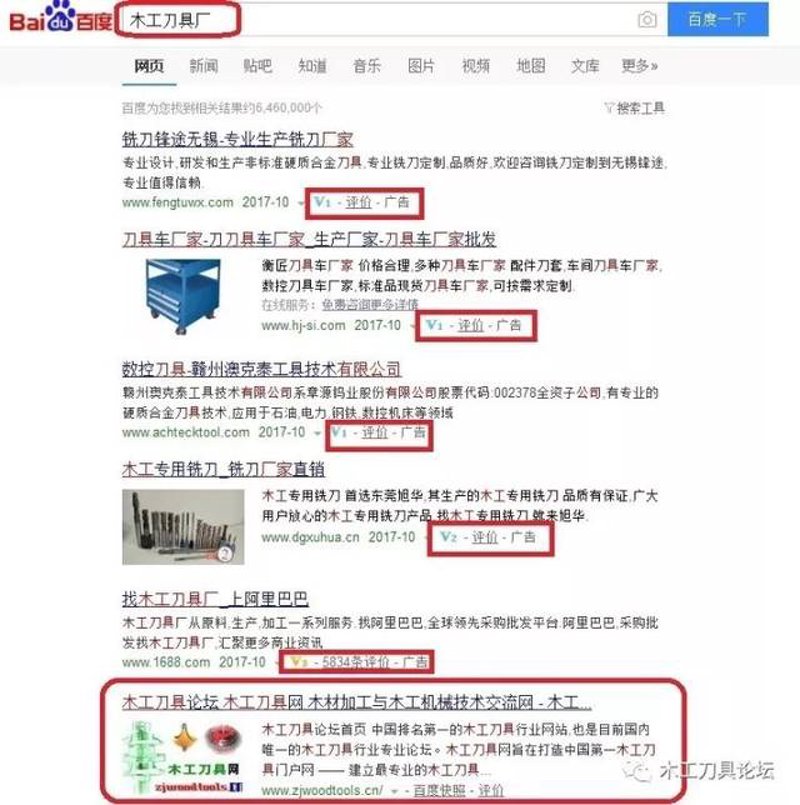800x805 pixels.
Task: Switch to the 网页 tab
Action: [149, 66]
